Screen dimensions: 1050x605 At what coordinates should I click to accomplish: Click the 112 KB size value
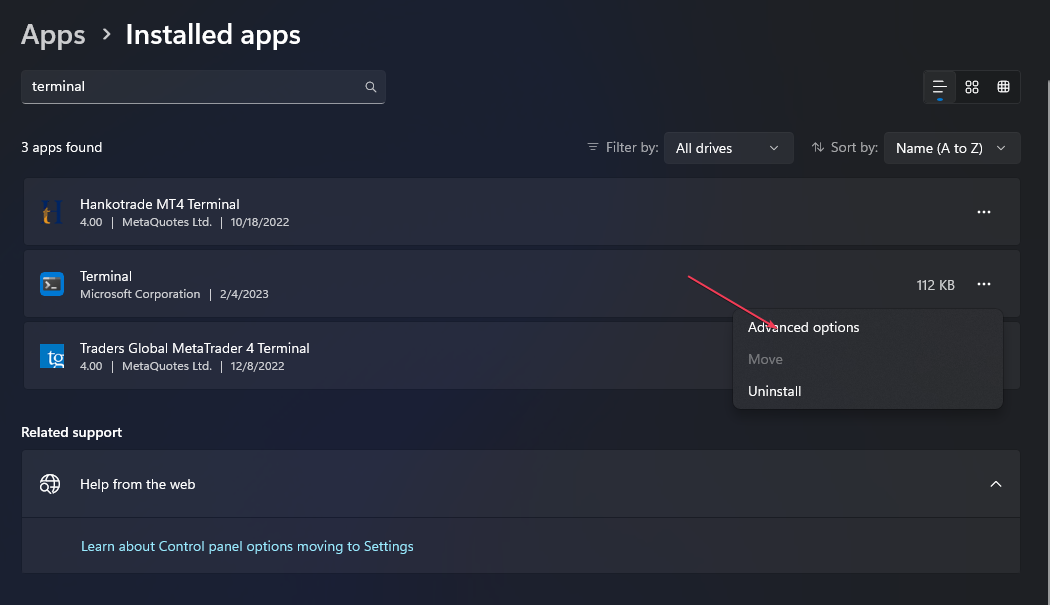935,285
